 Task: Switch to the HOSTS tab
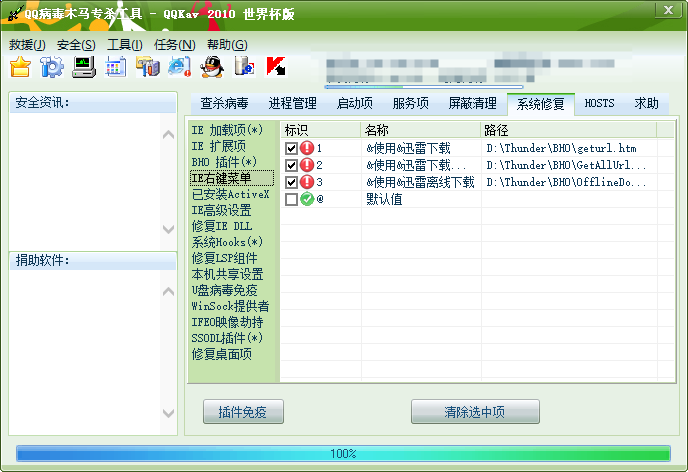click(599, 104)
